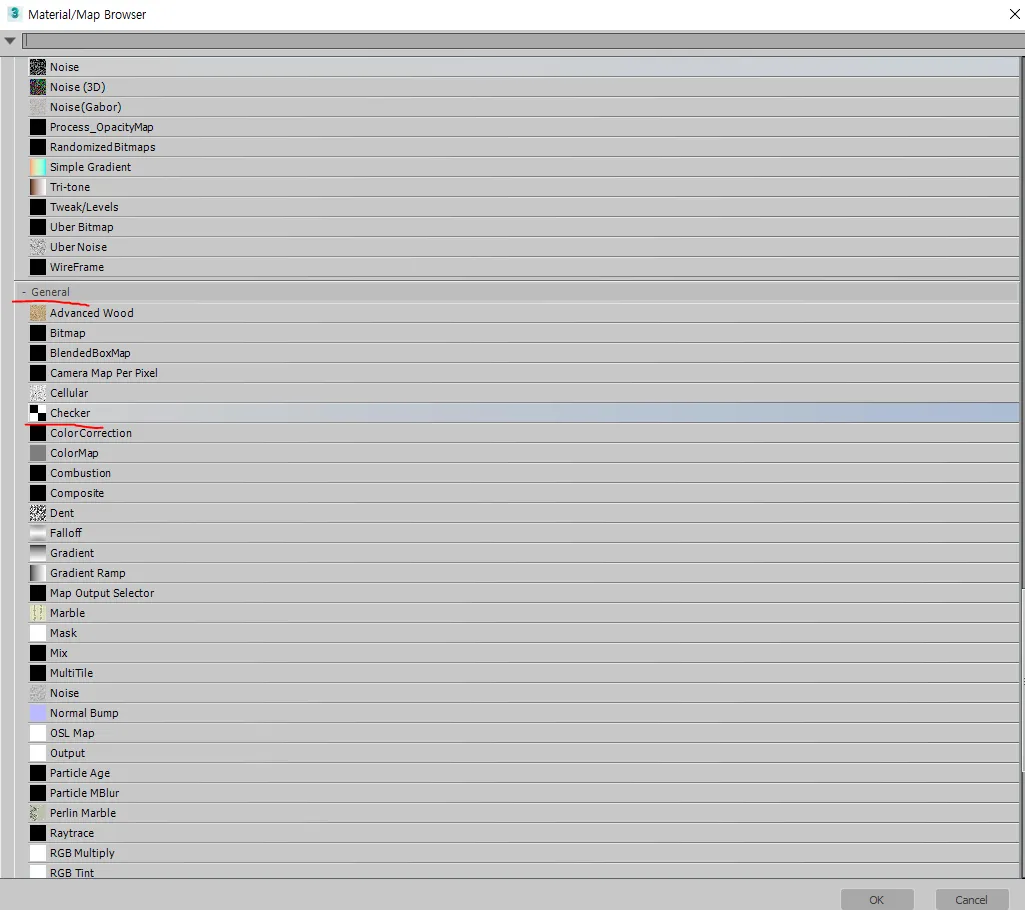Click the Dent map thumbnail icon
The height and width of the screenshot is (910, 1025).
click(38, 513)
